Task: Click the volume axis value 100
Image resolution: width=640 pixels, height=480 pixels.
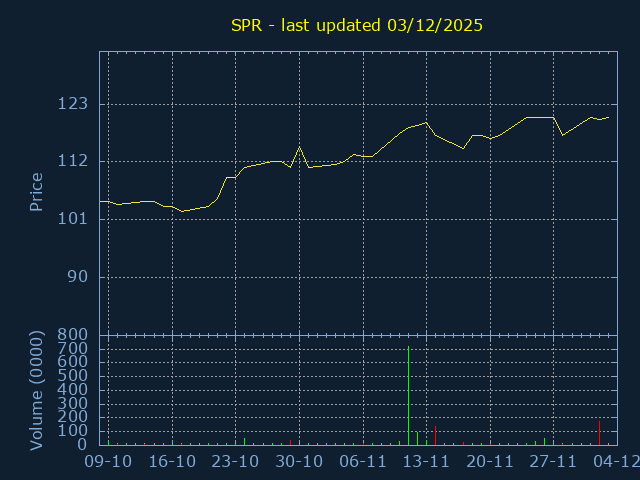Action: (x=73, y=431)
